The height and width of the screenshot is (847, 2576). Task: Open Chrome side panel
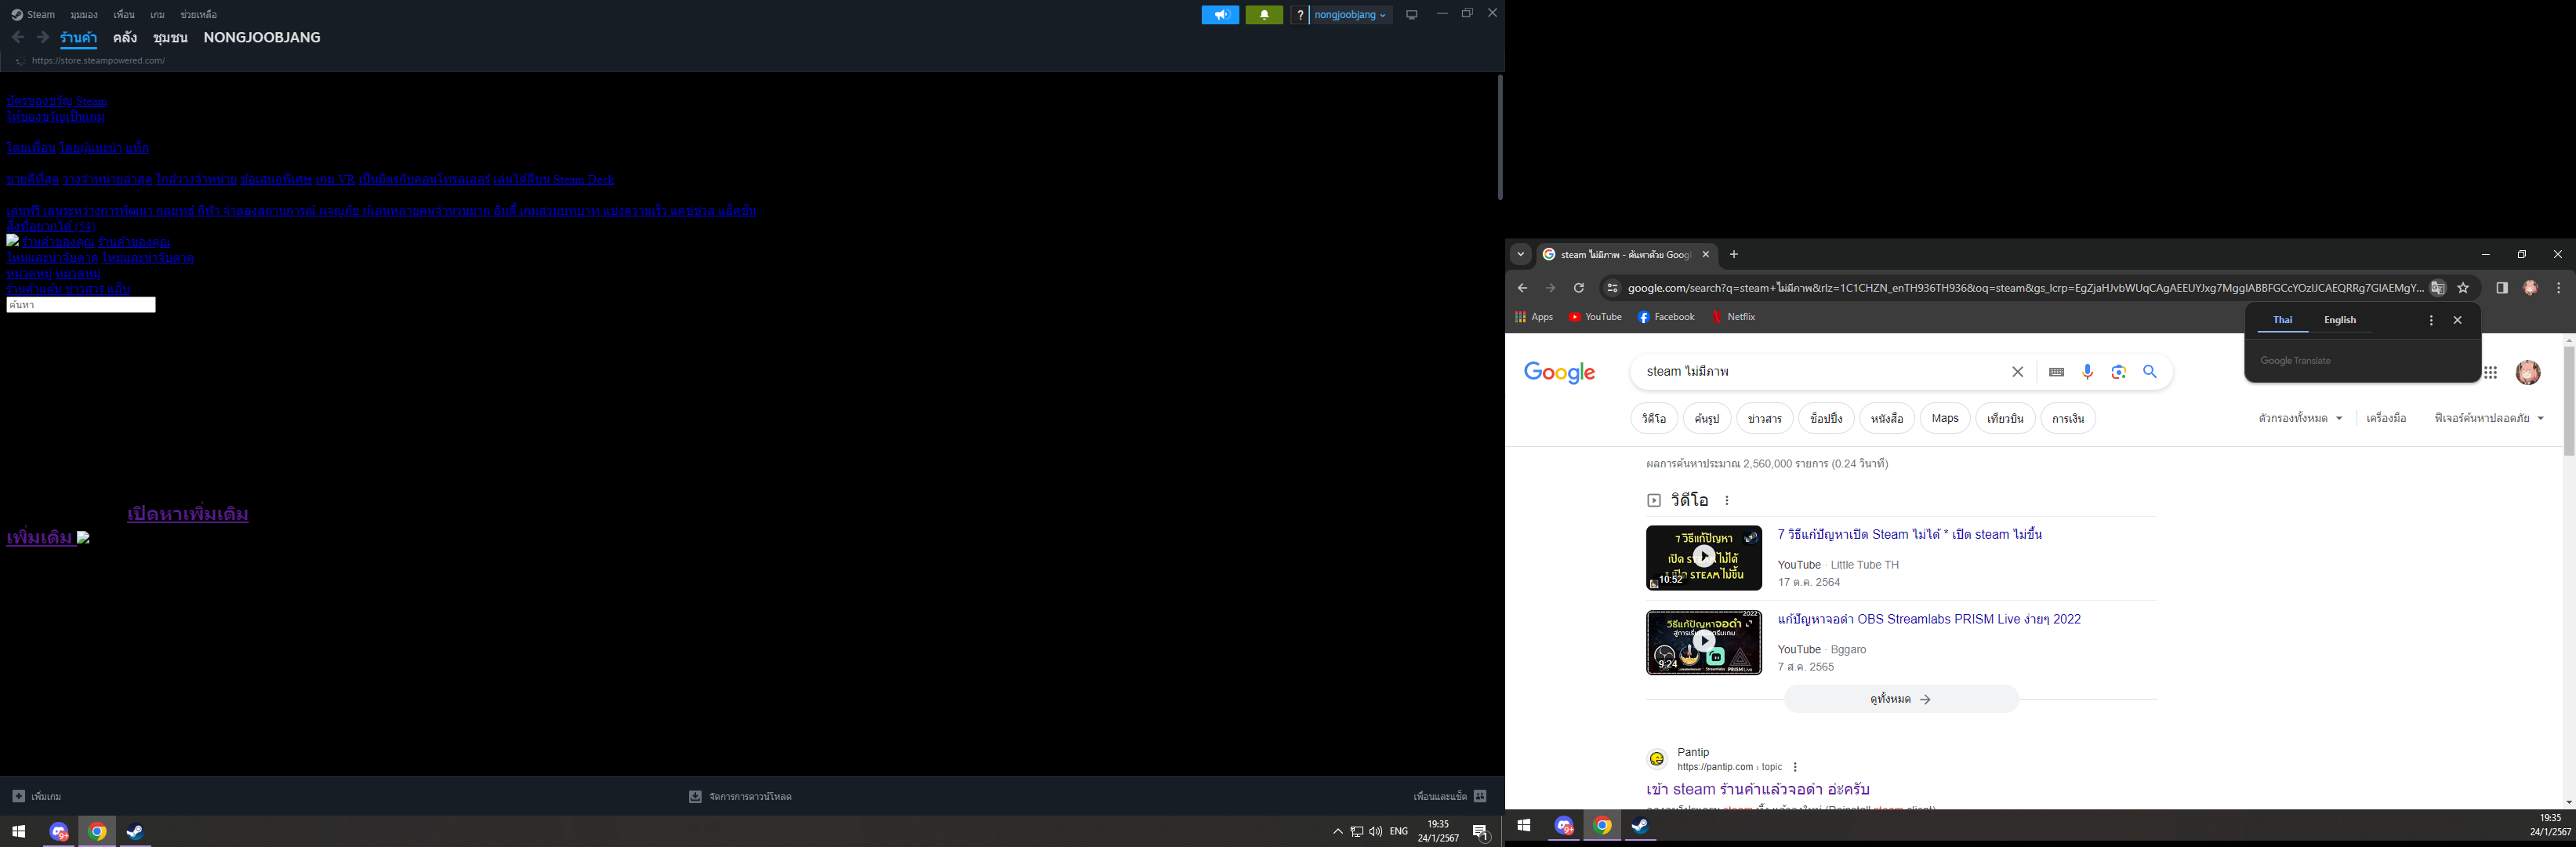2502,288
